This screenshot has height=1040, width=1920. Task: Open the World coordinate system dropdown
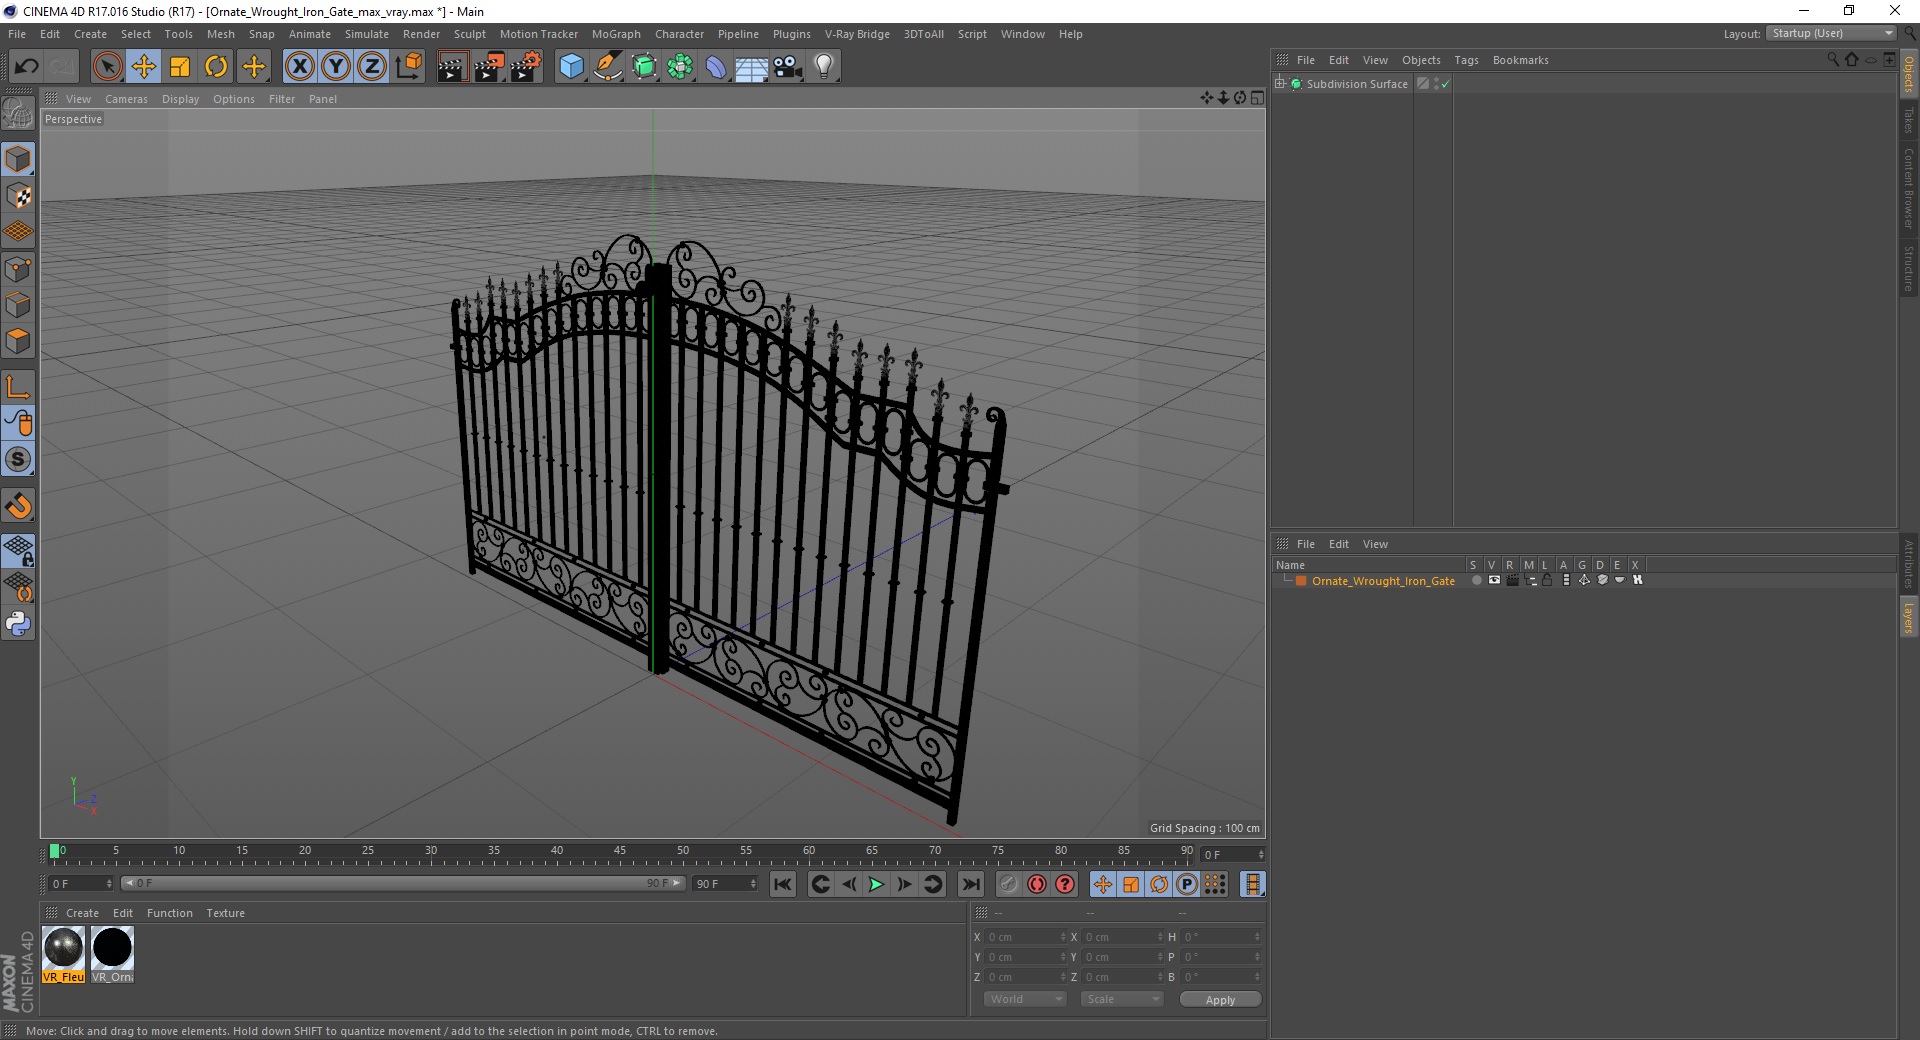point(1025,999)
